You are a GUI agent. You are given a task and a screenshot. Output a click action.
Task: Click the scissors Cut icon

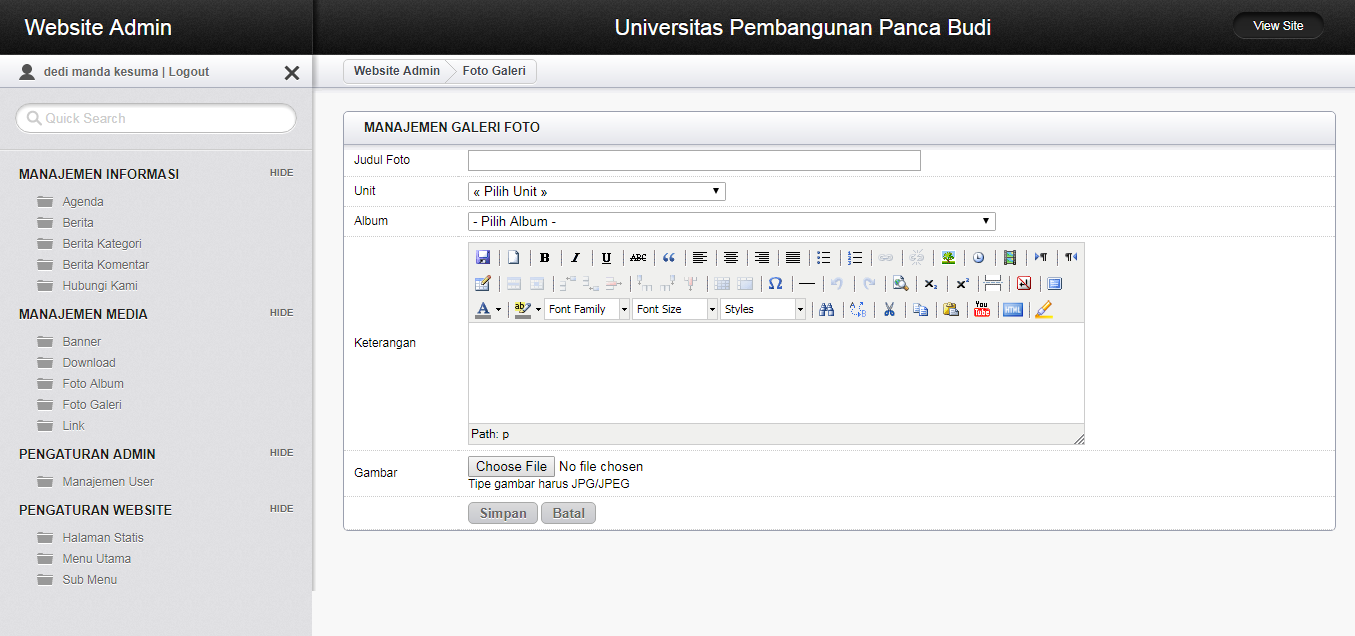(x=888, y=309)
